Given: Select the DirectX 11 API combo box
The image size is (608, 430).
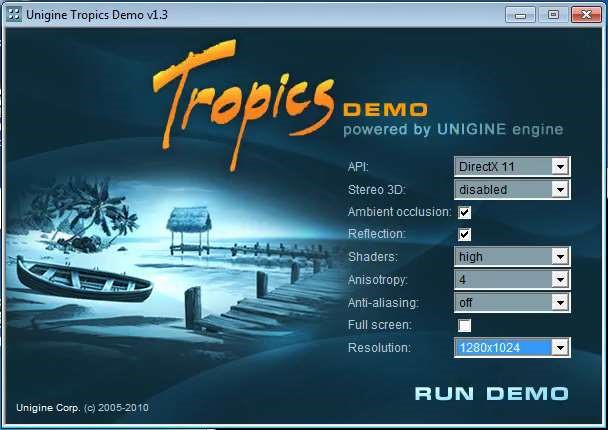Looking at the screenshot, I should [x=512, y=167].
